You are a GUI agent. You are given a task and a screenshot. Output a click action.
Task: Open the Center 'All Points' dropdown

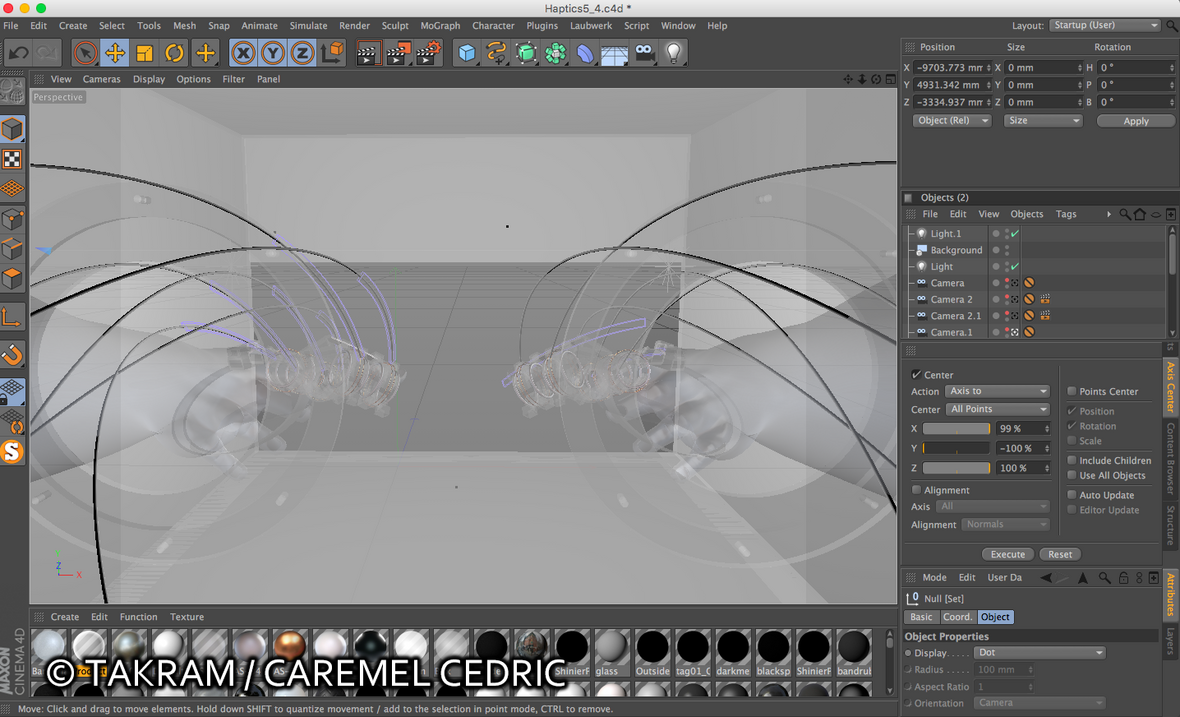point(998,410)
